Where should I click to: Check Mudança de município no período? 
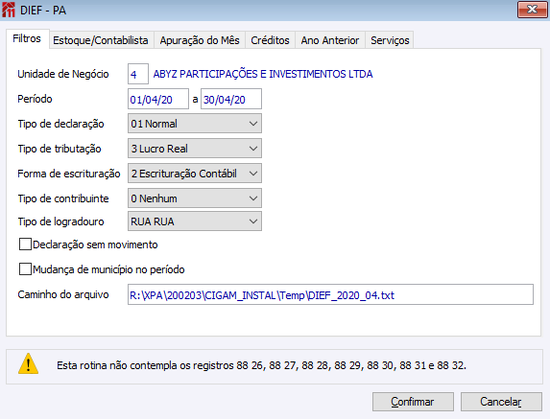pos(25,269)
